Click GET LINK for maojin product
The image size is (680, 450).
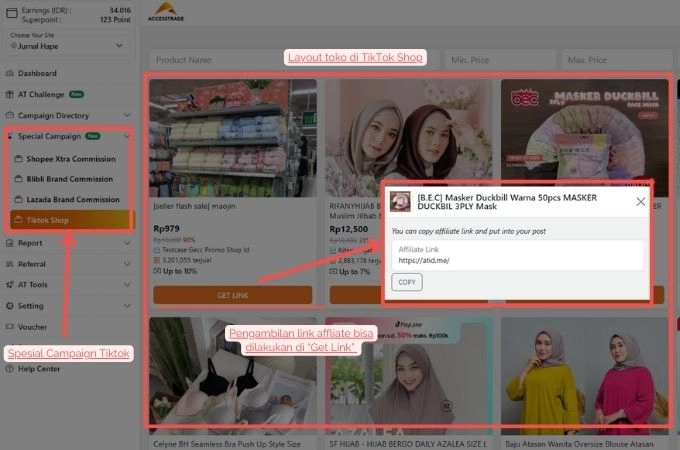[233, 295]
